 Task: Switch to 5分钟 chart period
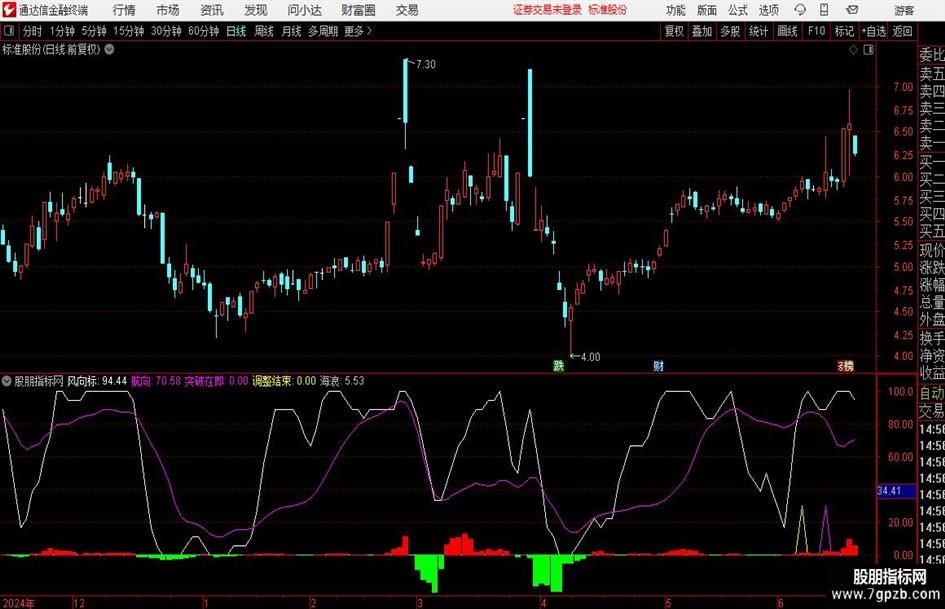pos(93,31)
